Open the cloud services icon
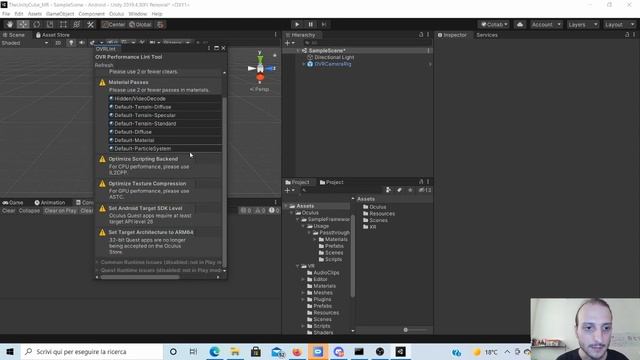The width and height of the screenshot is (640, 360). pyautogui.click(x=520, y=24)
